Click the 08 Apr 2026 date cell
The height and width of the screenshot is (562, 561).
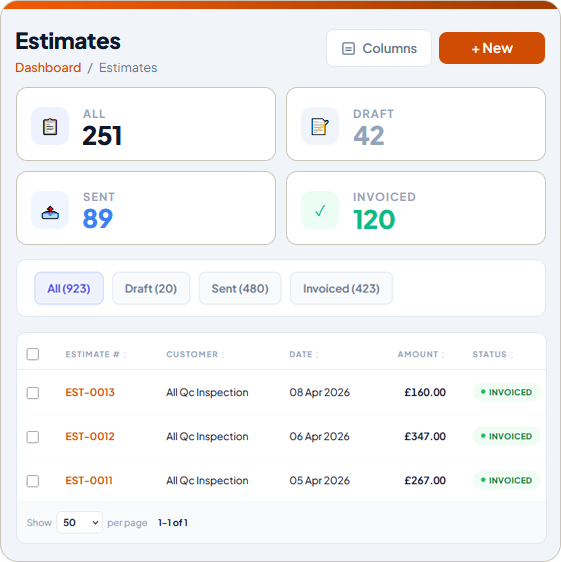319,392
